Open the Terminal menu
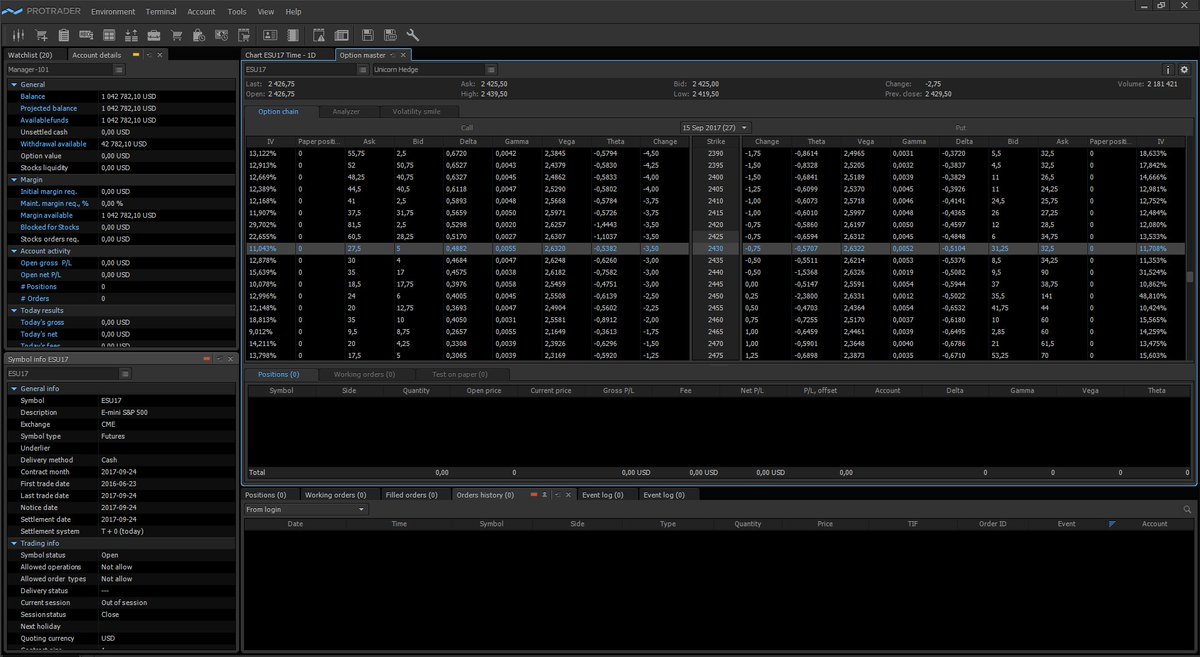The image size is (1200, 657). 161,12
